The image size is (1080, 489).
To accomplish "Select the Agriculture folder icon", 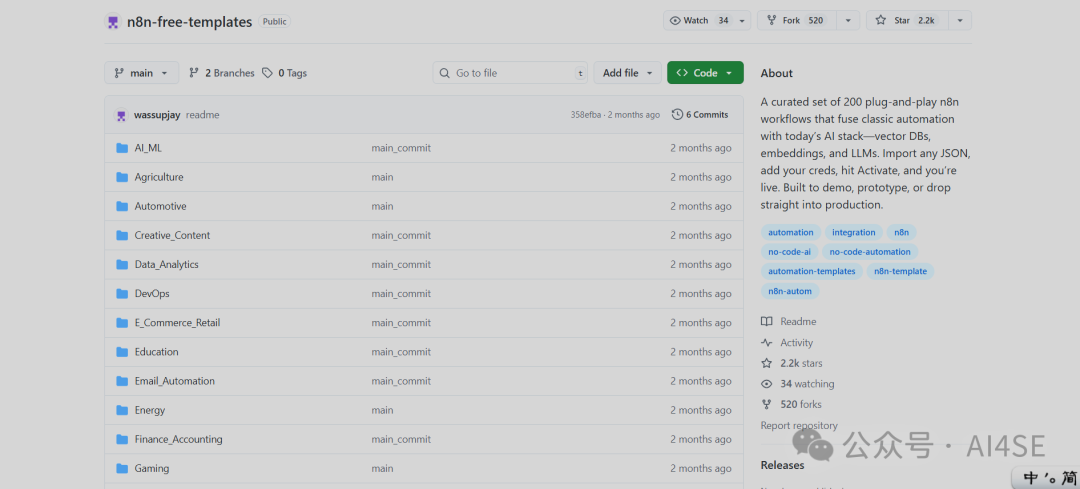I will coord(123,177).
